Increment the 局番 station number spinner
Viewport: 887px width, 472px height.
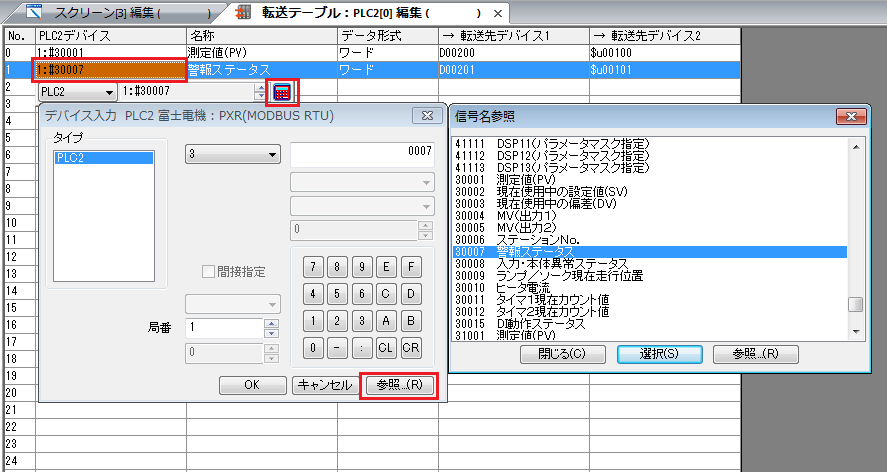tap(269, 323)
